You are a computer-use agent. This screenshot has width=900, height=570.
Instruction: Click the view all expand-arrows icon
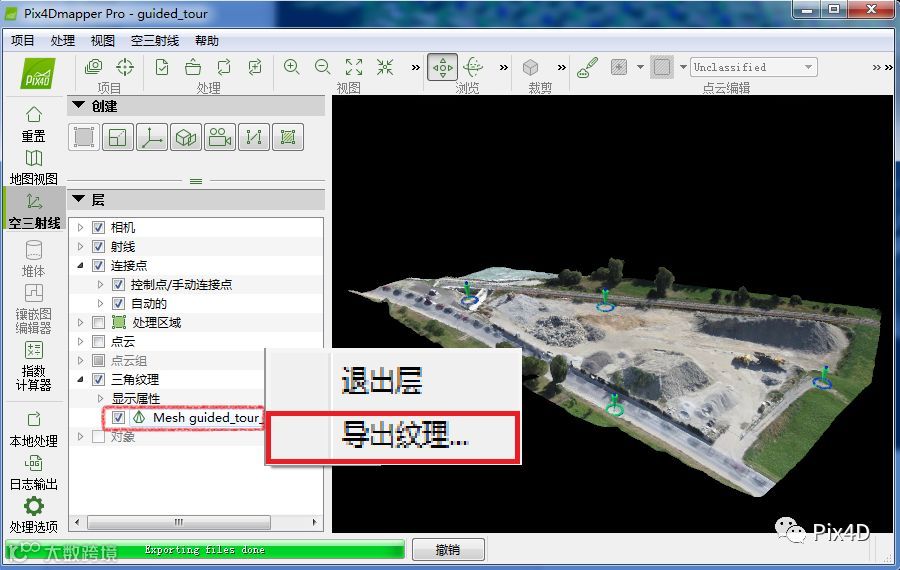point(354,67)
